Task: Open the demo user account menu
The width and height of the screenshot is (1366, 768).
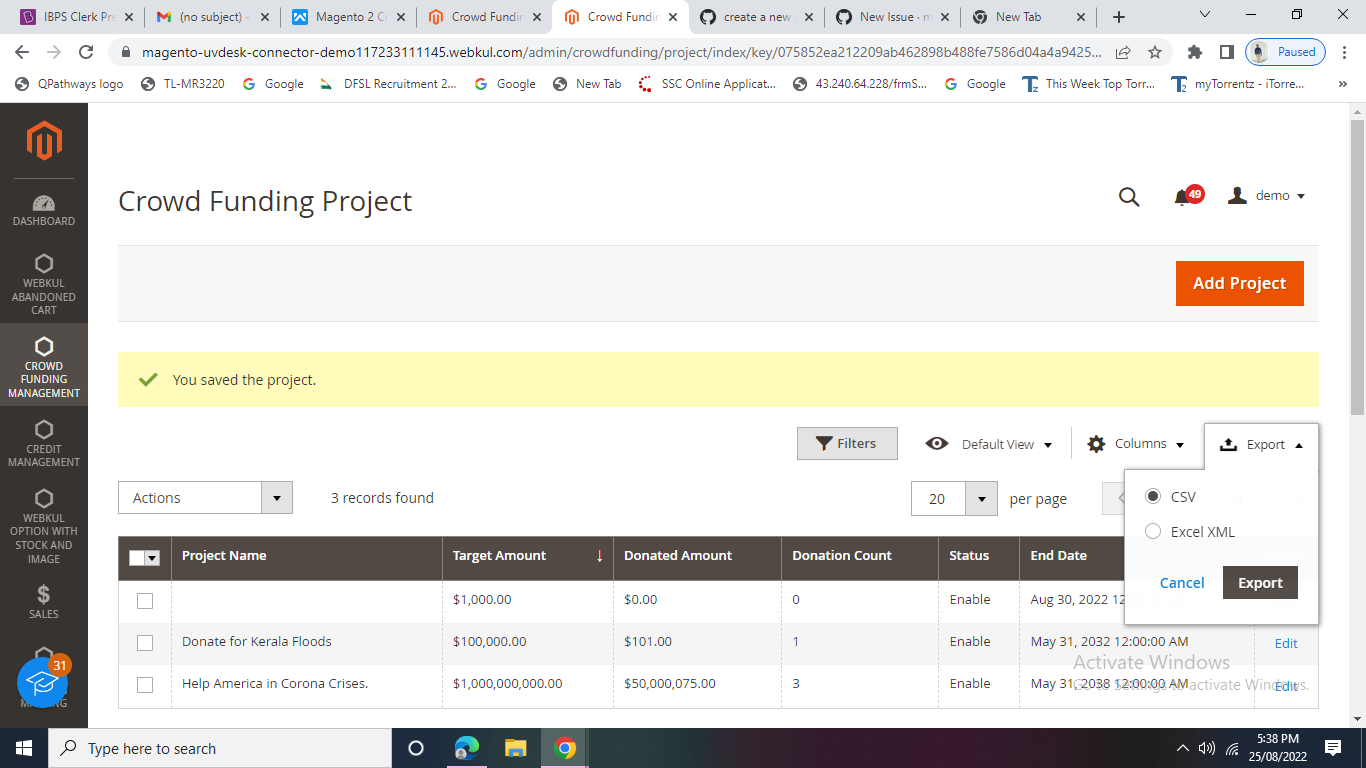Action: [x=1267, y=196]
